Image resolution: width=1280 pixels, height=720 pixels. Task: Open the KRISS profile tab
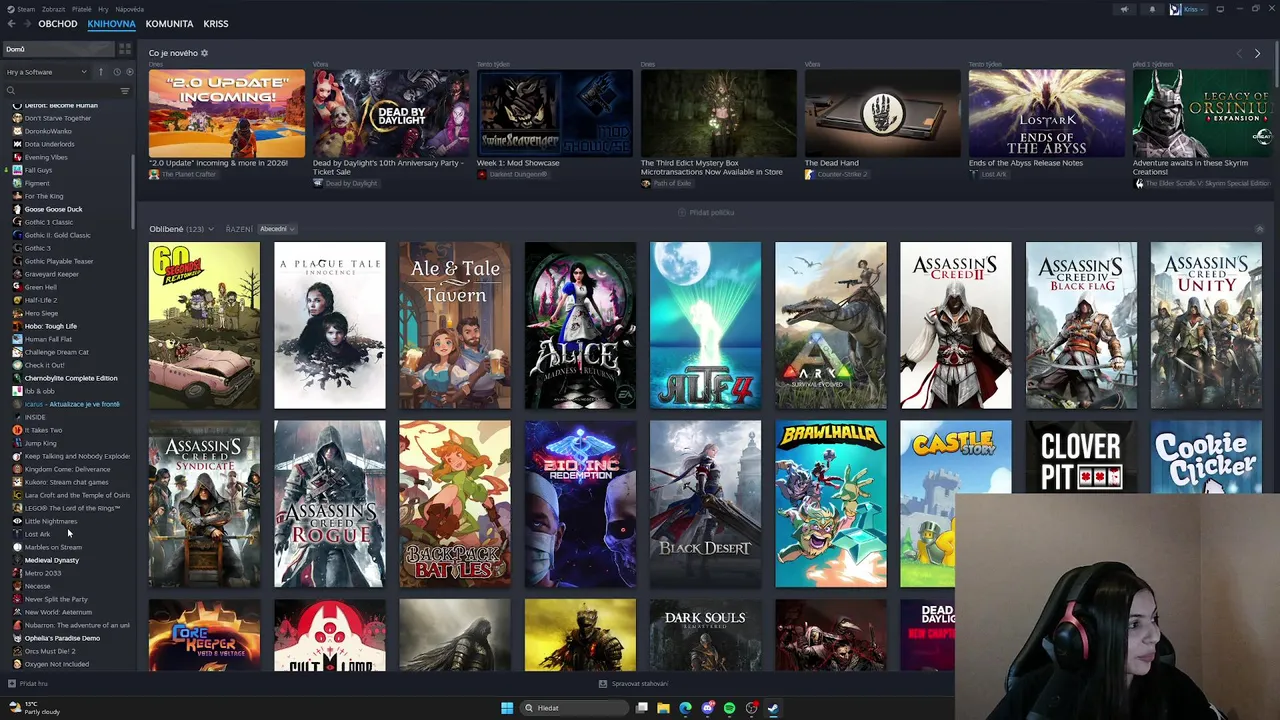click(215, 23)
